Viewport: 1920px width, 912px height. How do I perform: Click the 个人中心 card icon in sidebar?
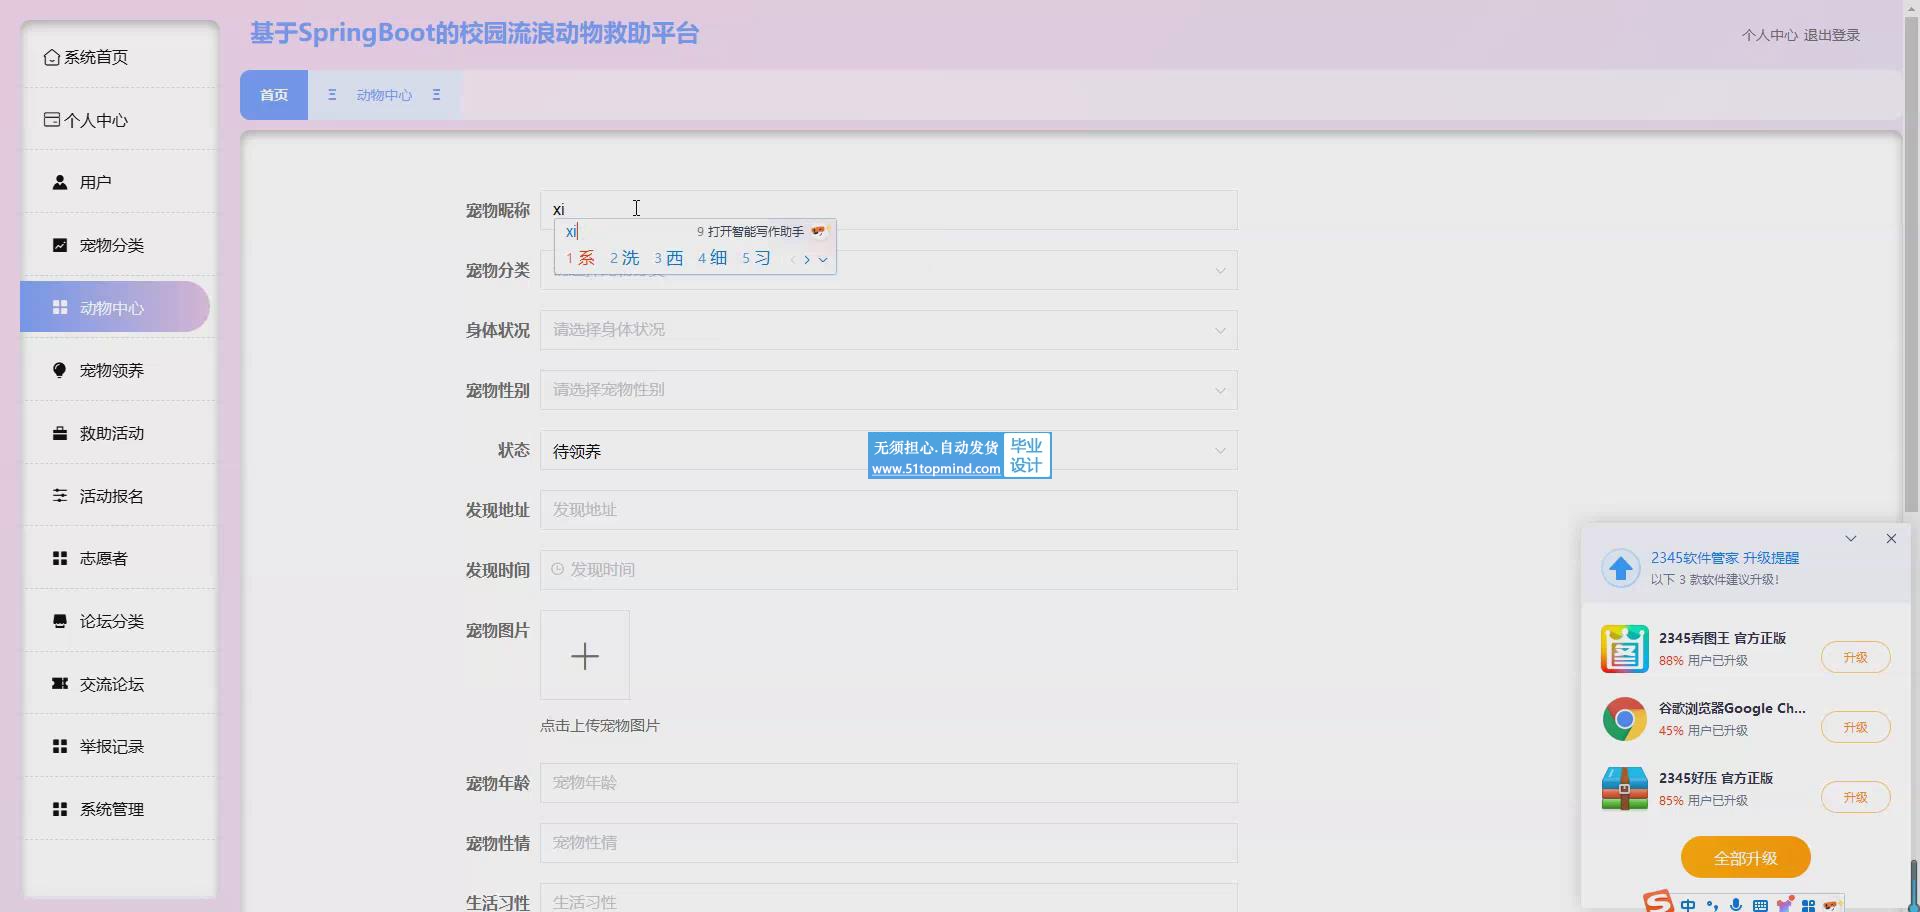51,120
